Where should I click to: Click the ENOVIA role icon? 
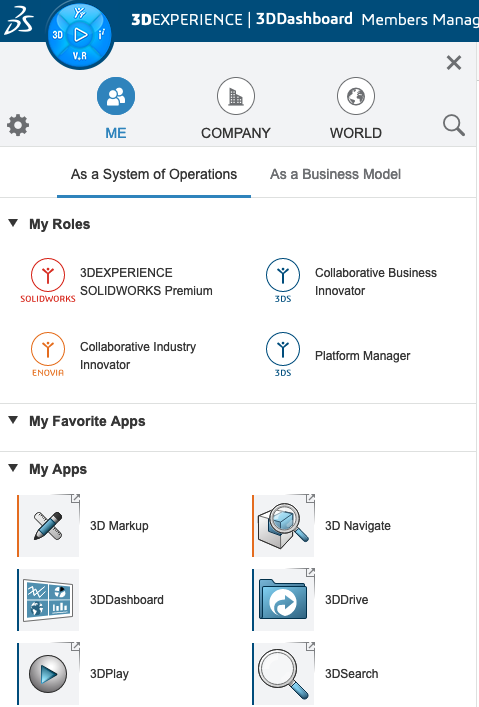click(x=48, y=354)
